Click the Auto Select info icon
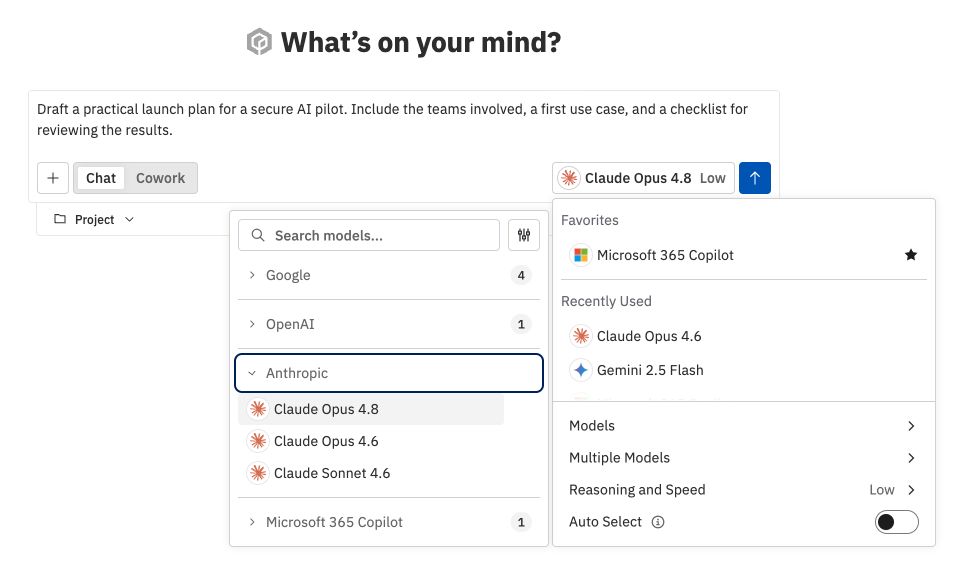 pos(658,522)
